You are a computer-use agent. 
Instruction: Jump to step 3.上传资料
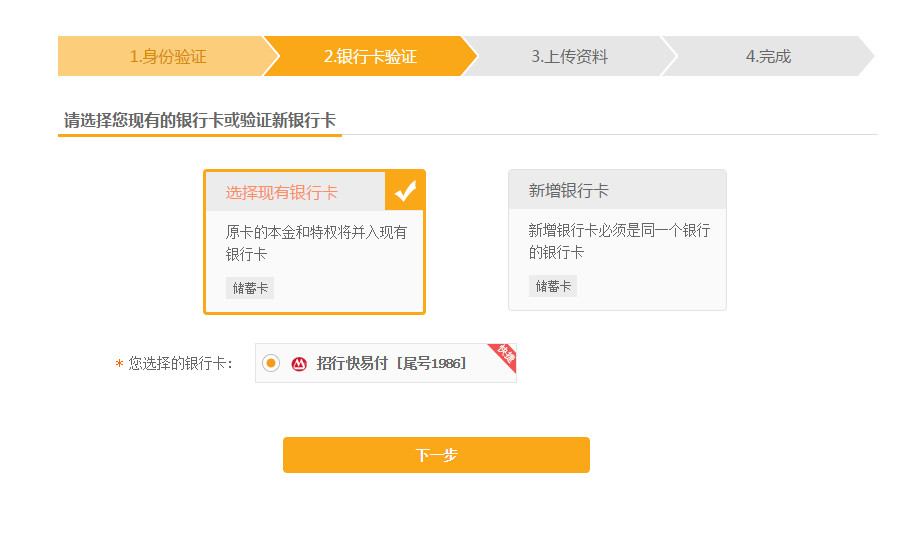point(570,56)
